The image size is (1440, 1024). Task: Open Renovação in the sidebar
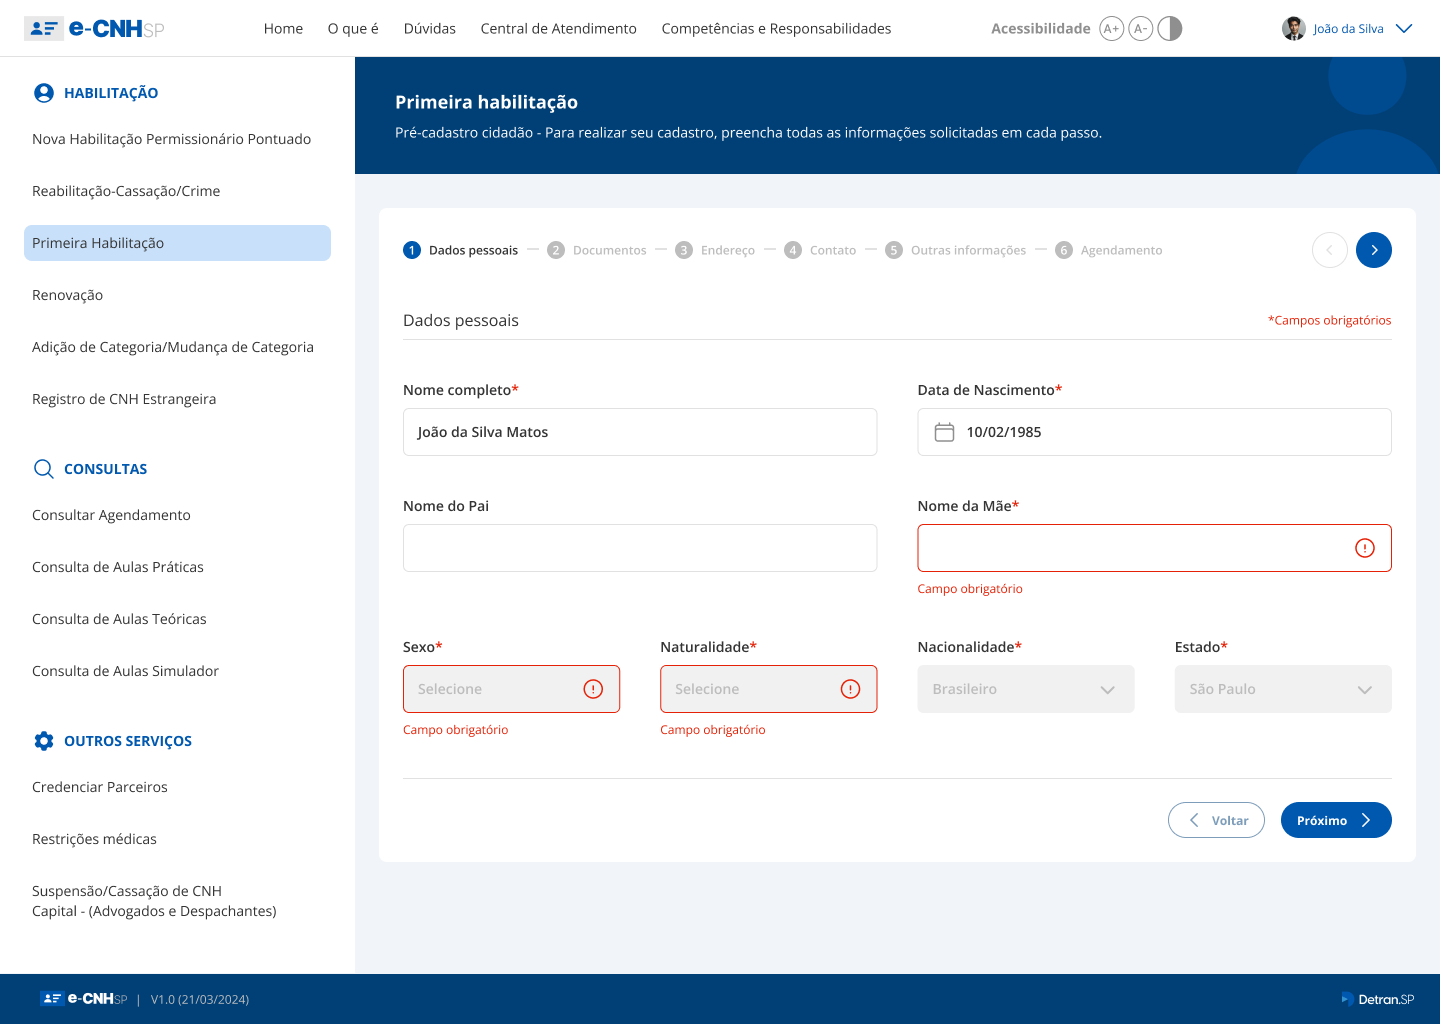point(68,295)
